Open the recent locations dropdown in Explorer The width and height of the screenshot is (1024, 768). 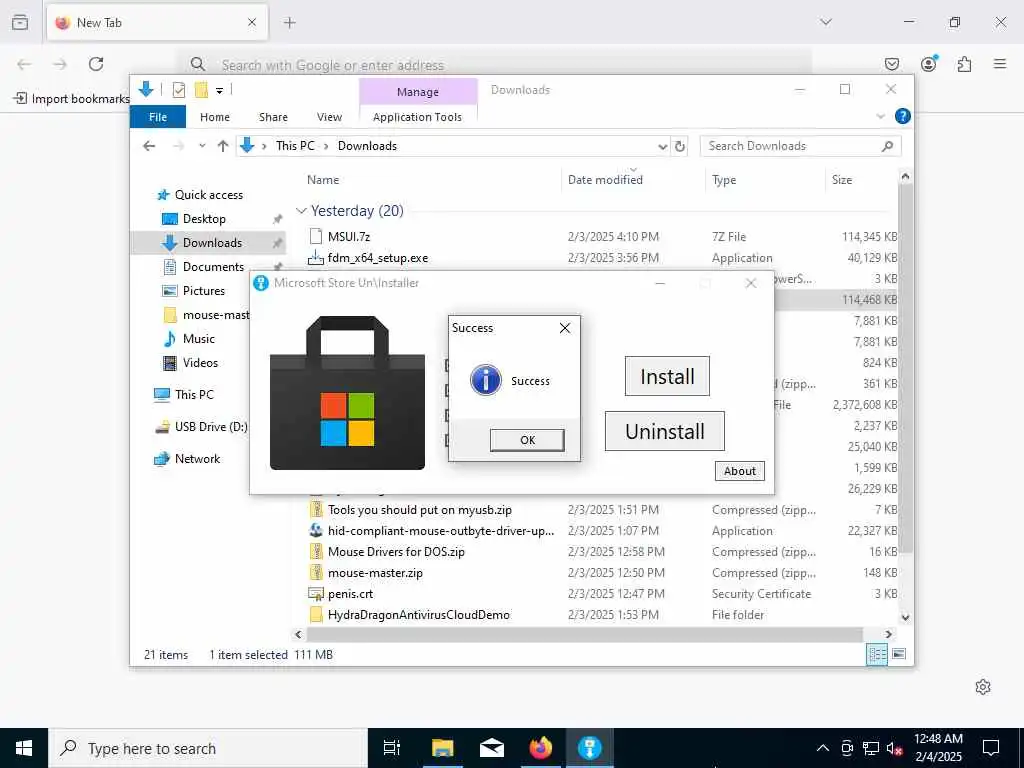click(x=202, y=146)
